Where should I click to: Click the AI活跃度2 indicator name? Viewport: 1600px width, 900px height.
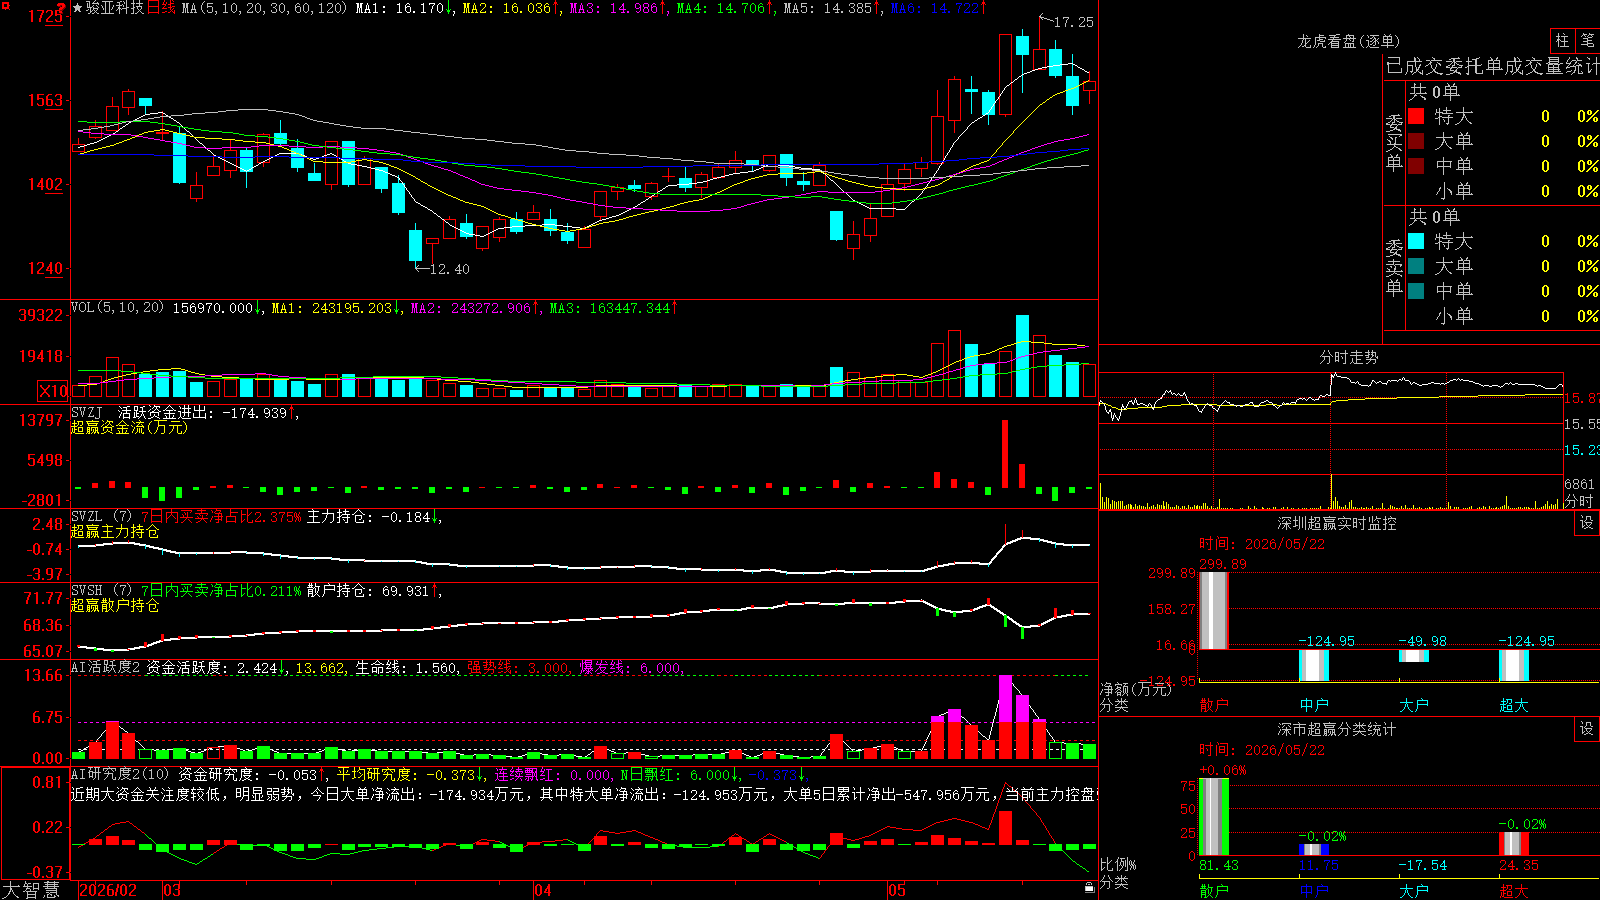[106, 667]
